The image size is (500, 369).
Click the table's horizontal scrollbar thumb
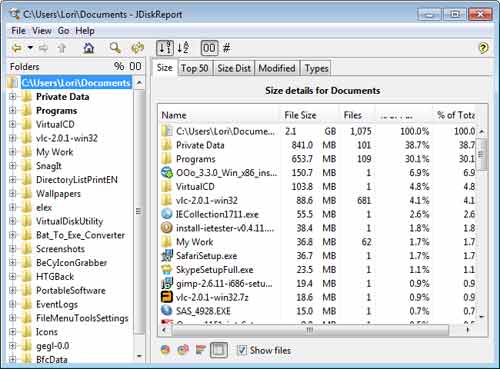[310, 330]
